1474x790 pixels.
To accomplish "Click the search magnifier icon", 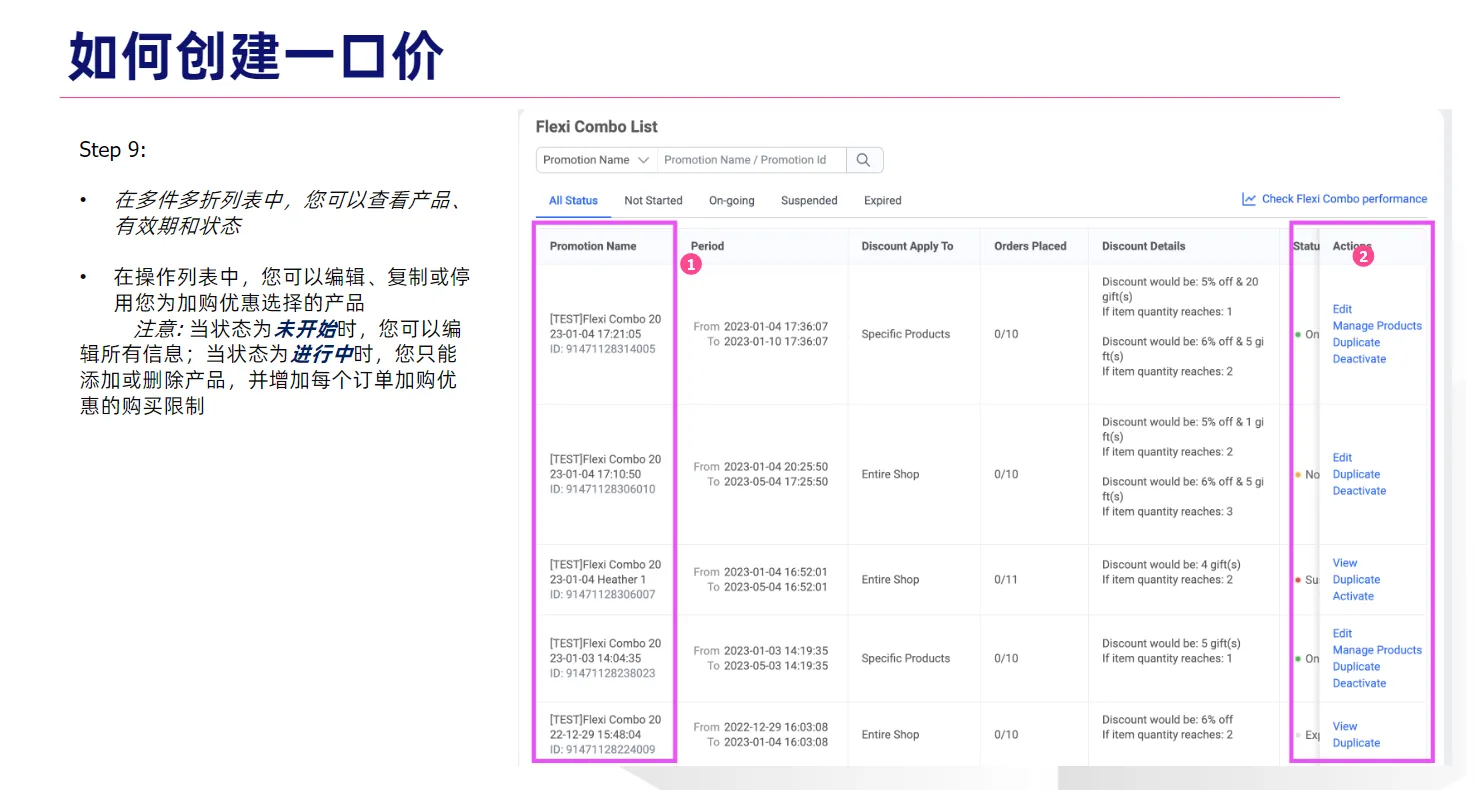I will [x=864, y=159].
